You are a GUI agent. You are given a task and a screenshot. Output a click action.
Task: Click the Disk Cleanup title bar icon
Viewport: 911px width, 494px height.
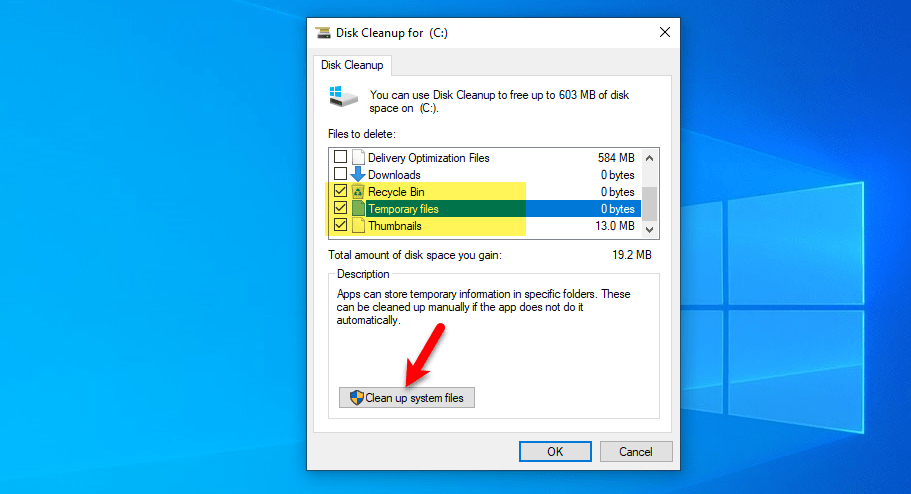[323, 33]
